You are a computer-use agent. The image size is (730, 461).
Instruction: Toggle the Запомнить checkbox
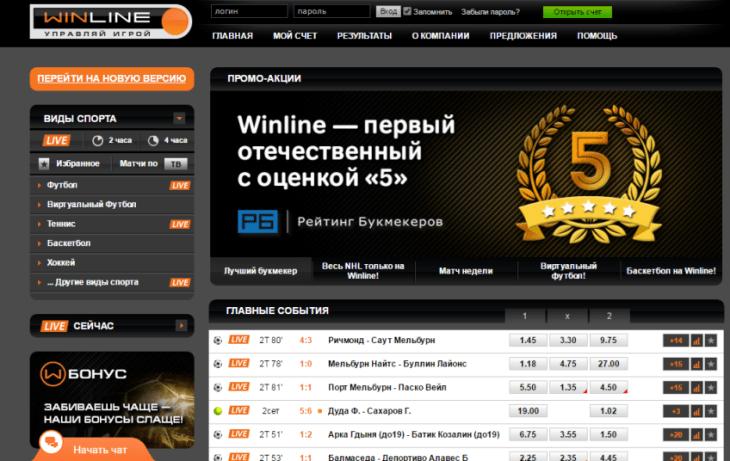click(x=407, y=11)
